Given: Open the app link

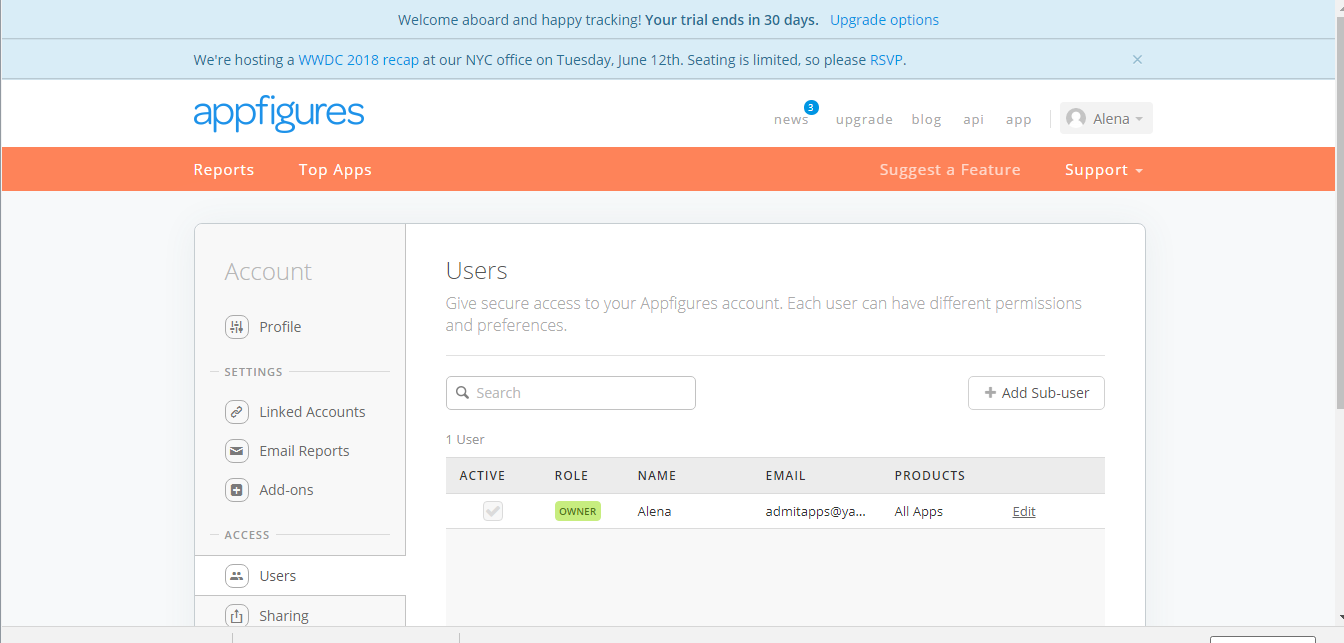Looking at the screenshot, I should [x=1019, y=120].
